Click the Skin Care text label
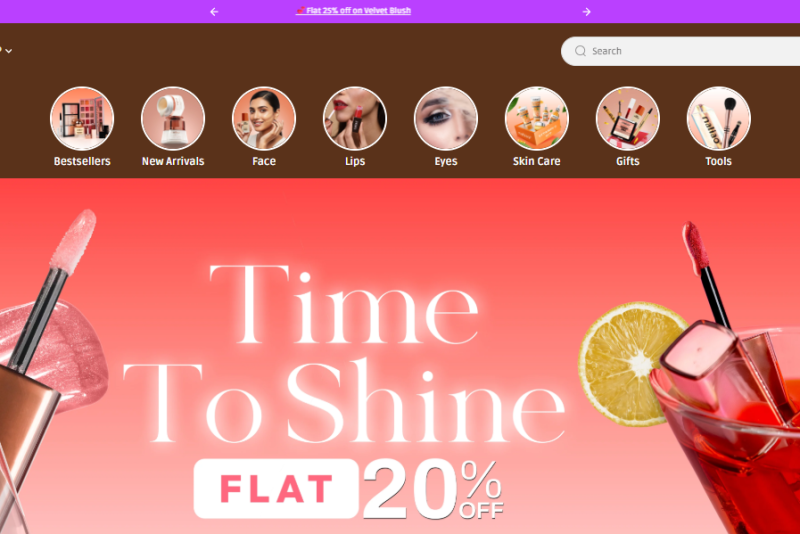Image resolution: width=800 pixels, height=534 pixels. coord(537,161)
